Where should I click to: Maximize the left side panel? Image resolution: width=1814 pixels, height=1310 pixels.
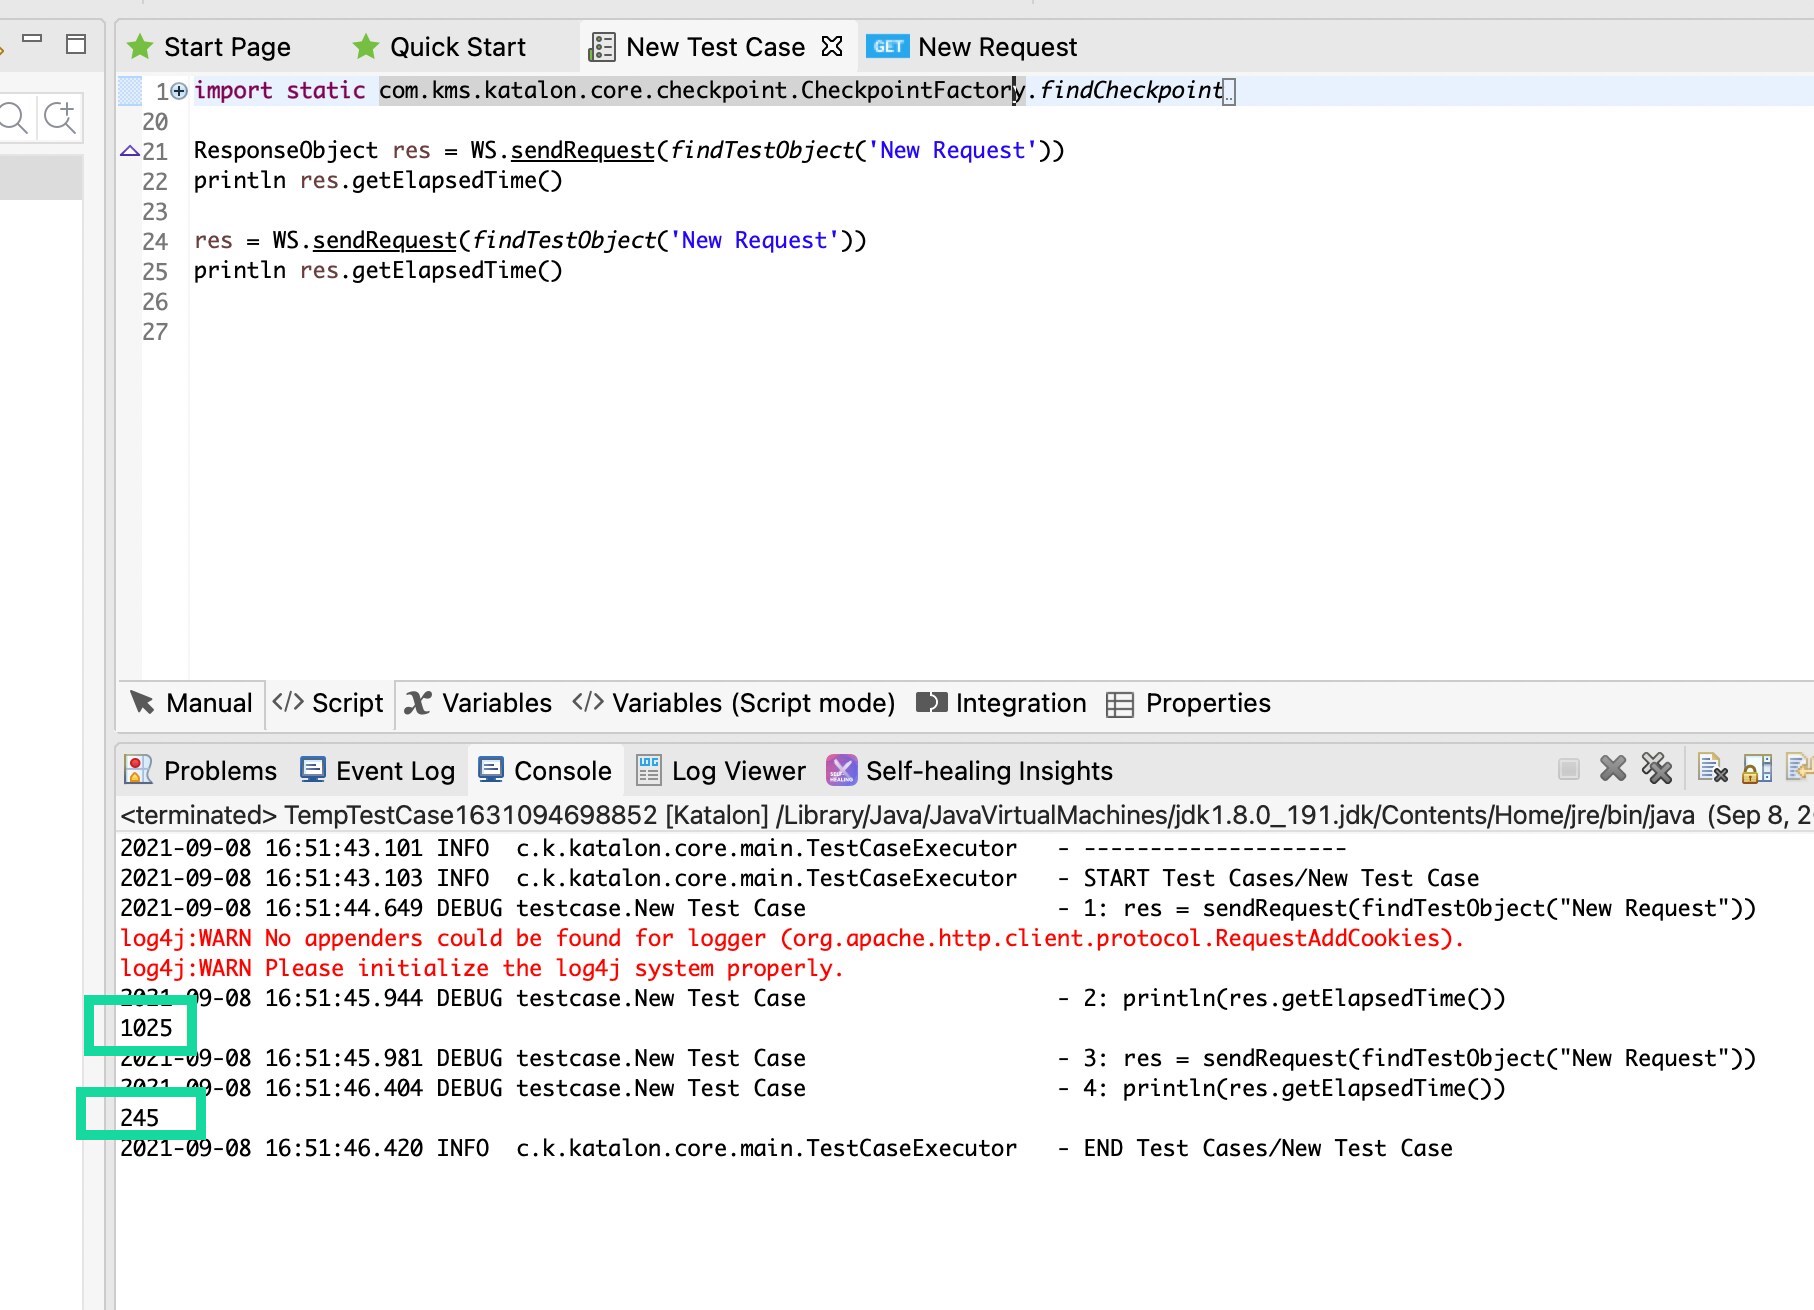(x=76, y=44)
